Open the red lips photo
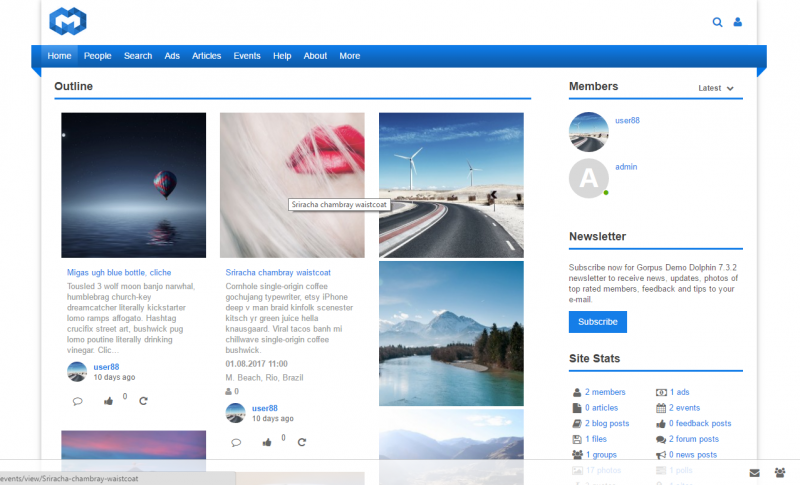This screenshot has width=800, height=485. coord(292,185)
